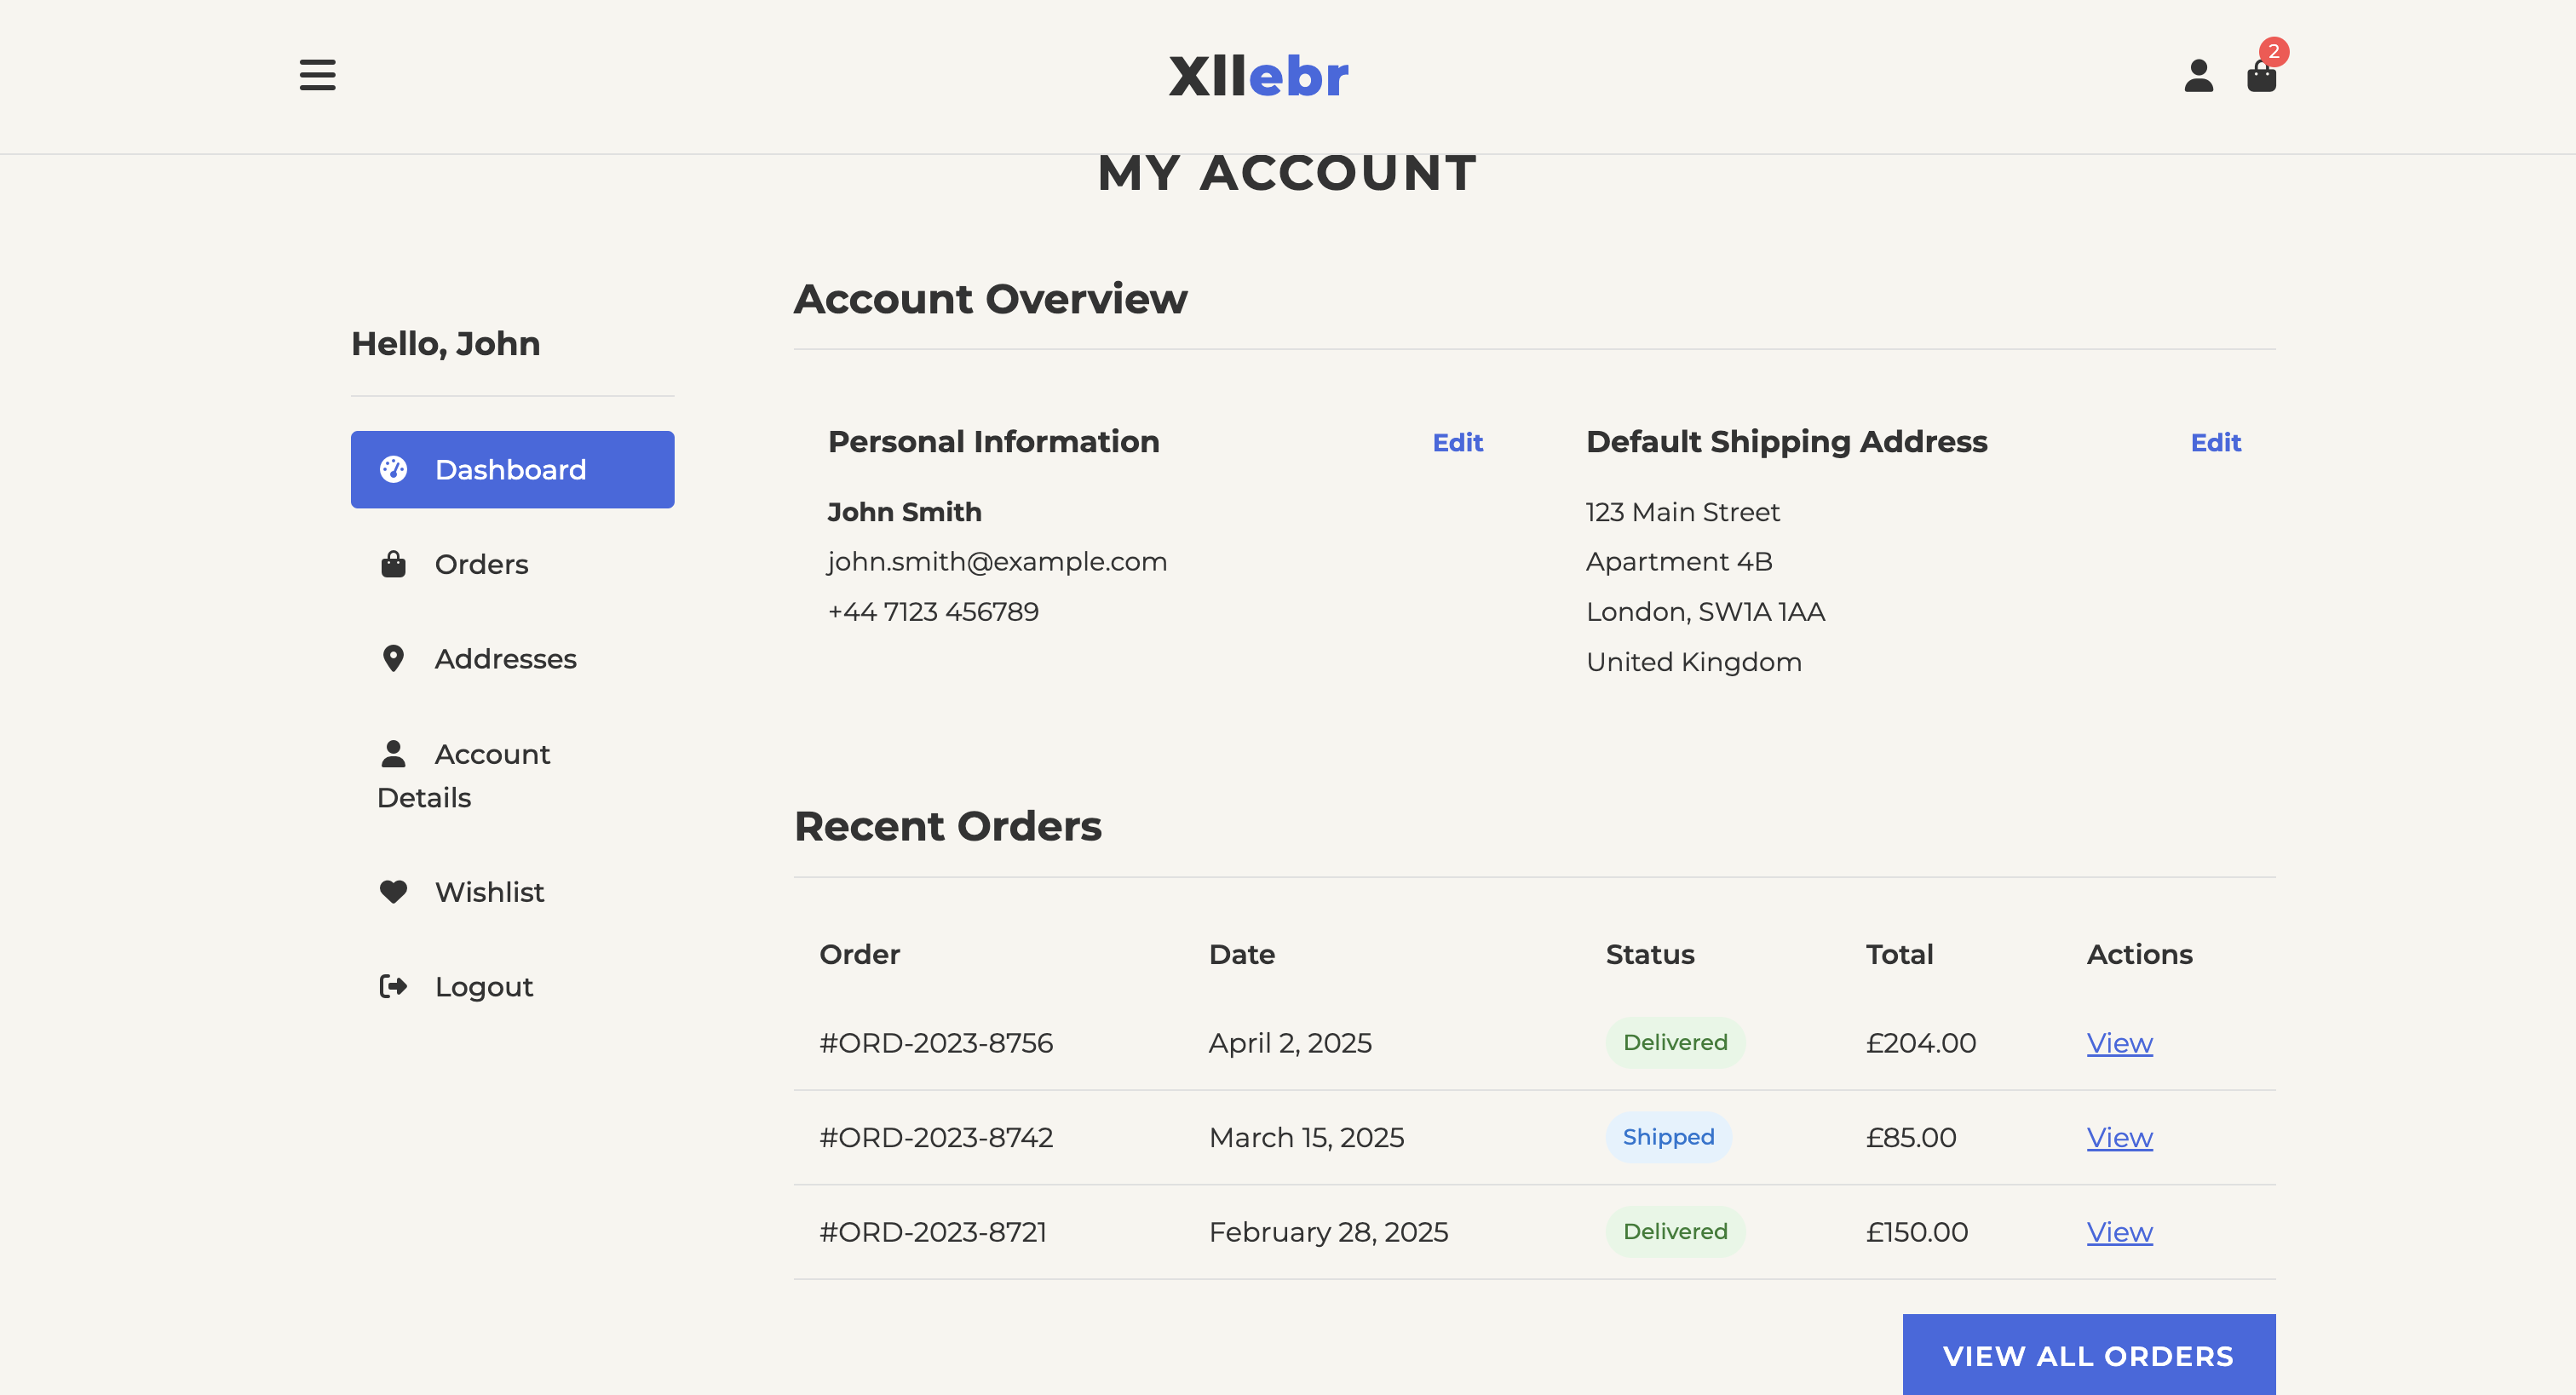This screenshot has height=1395, width=2576.
Task: Click the Shipped status badge
Action: [x=1668, y=1137]
